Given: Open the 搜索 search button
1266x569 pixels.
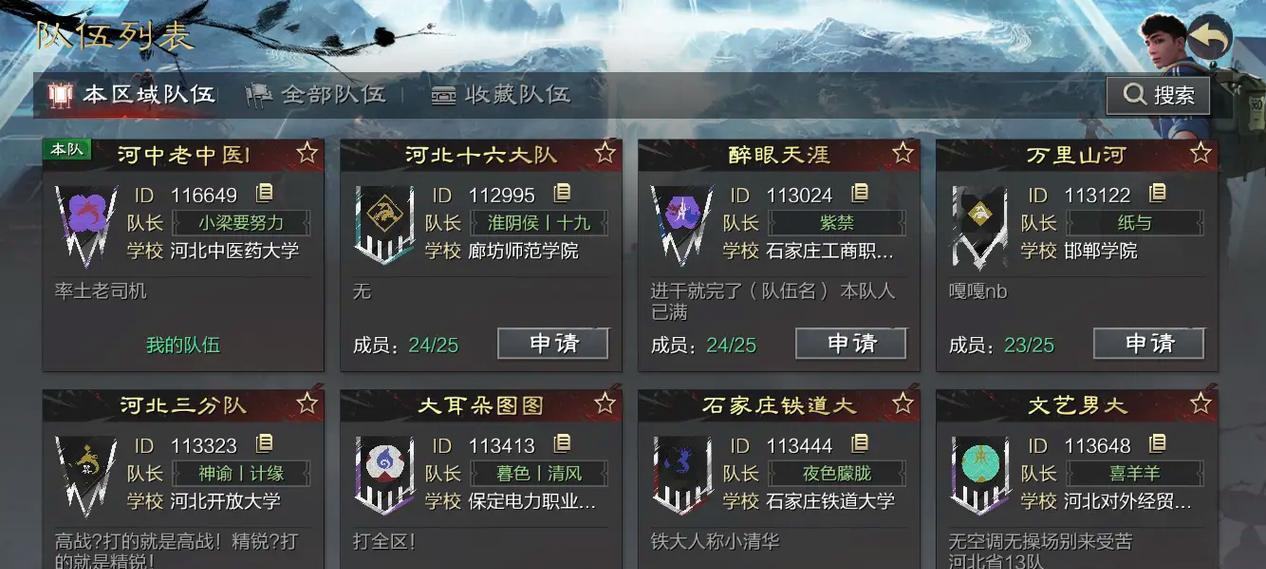Looking at the screenshot, I should point(1158,95).
